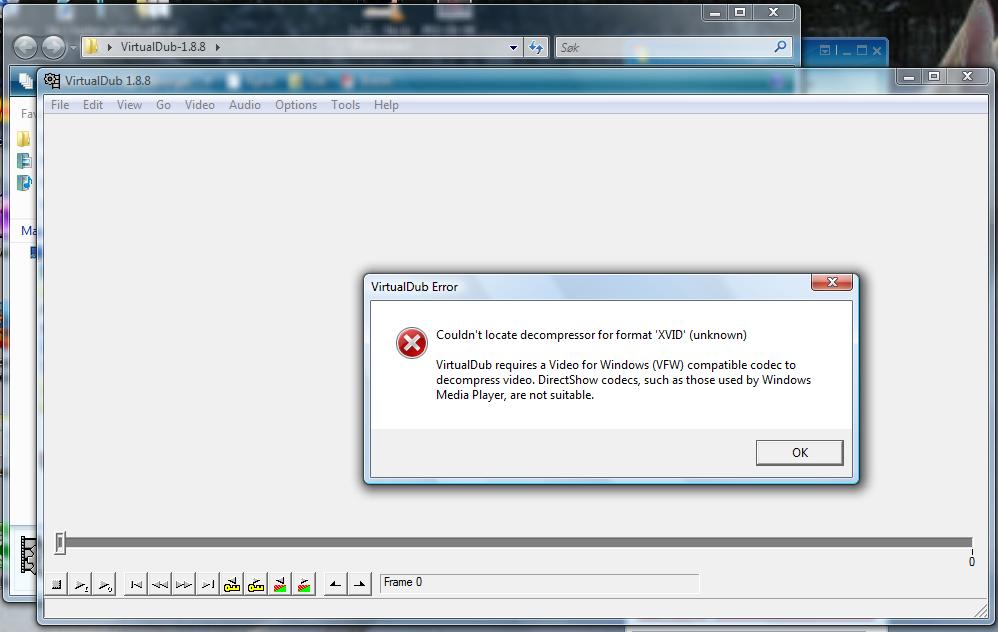
Task: Set Mark In selection start
Action: [x=335, y=584]
